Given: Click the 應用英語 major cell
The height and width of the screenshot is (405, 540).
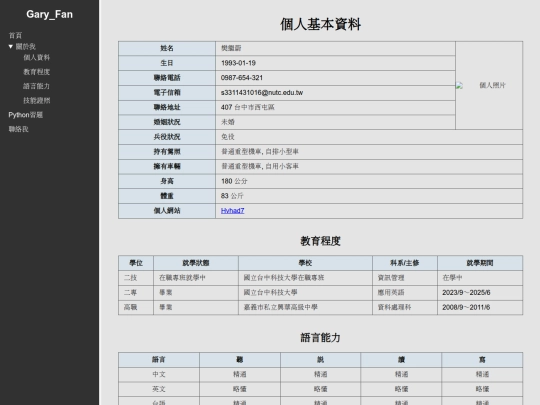Looking at the screenshot, I should tap(405, 293).
